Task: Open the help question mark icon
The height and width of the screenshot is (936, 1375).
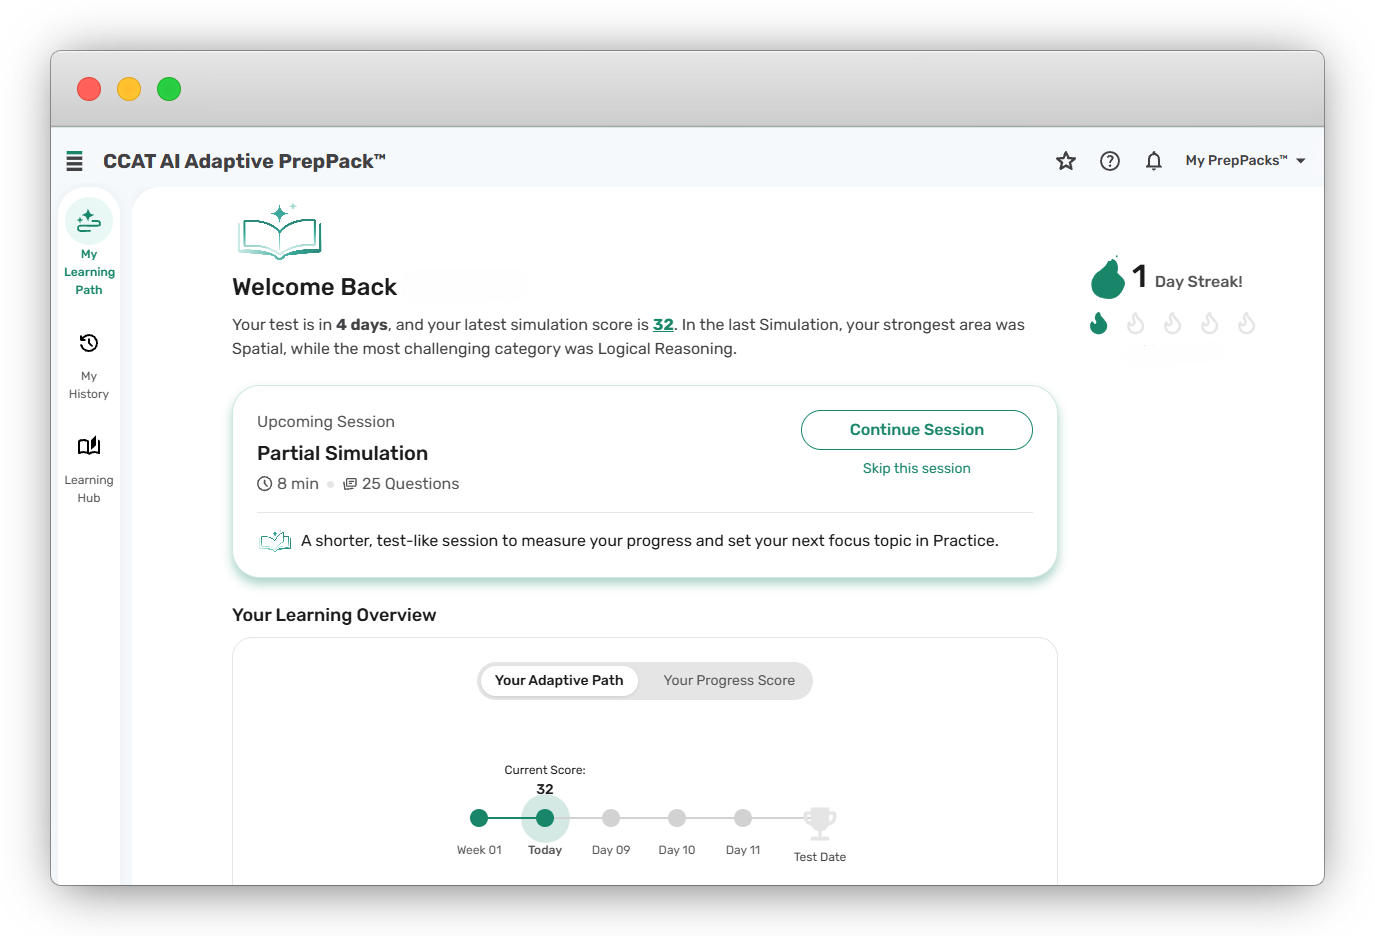Action: (1110, 161)
